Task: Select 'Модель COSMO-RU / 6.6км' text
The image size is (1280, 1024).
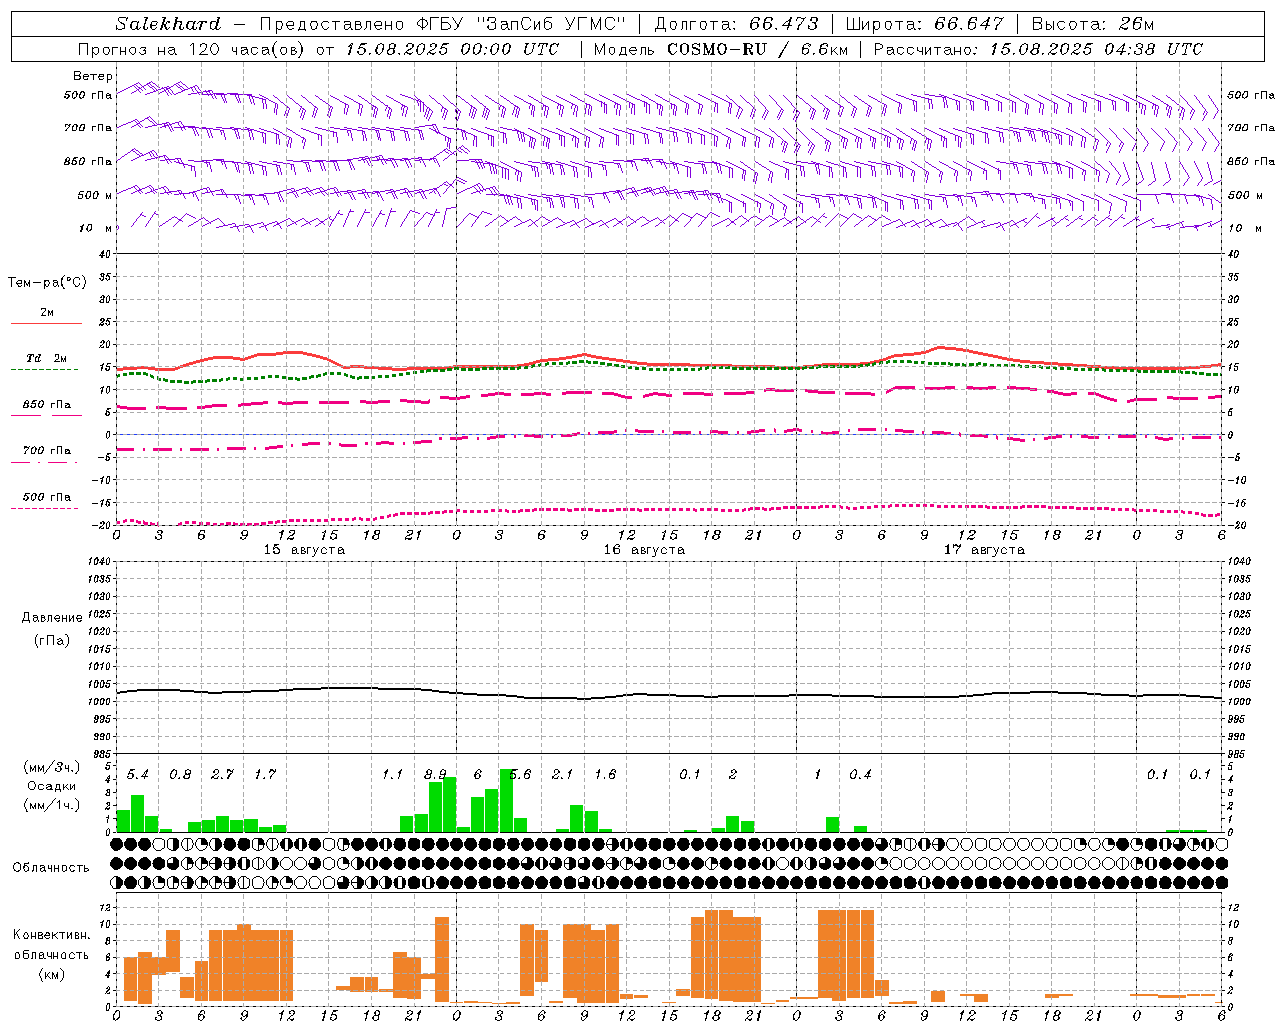Action: [721, 49]
